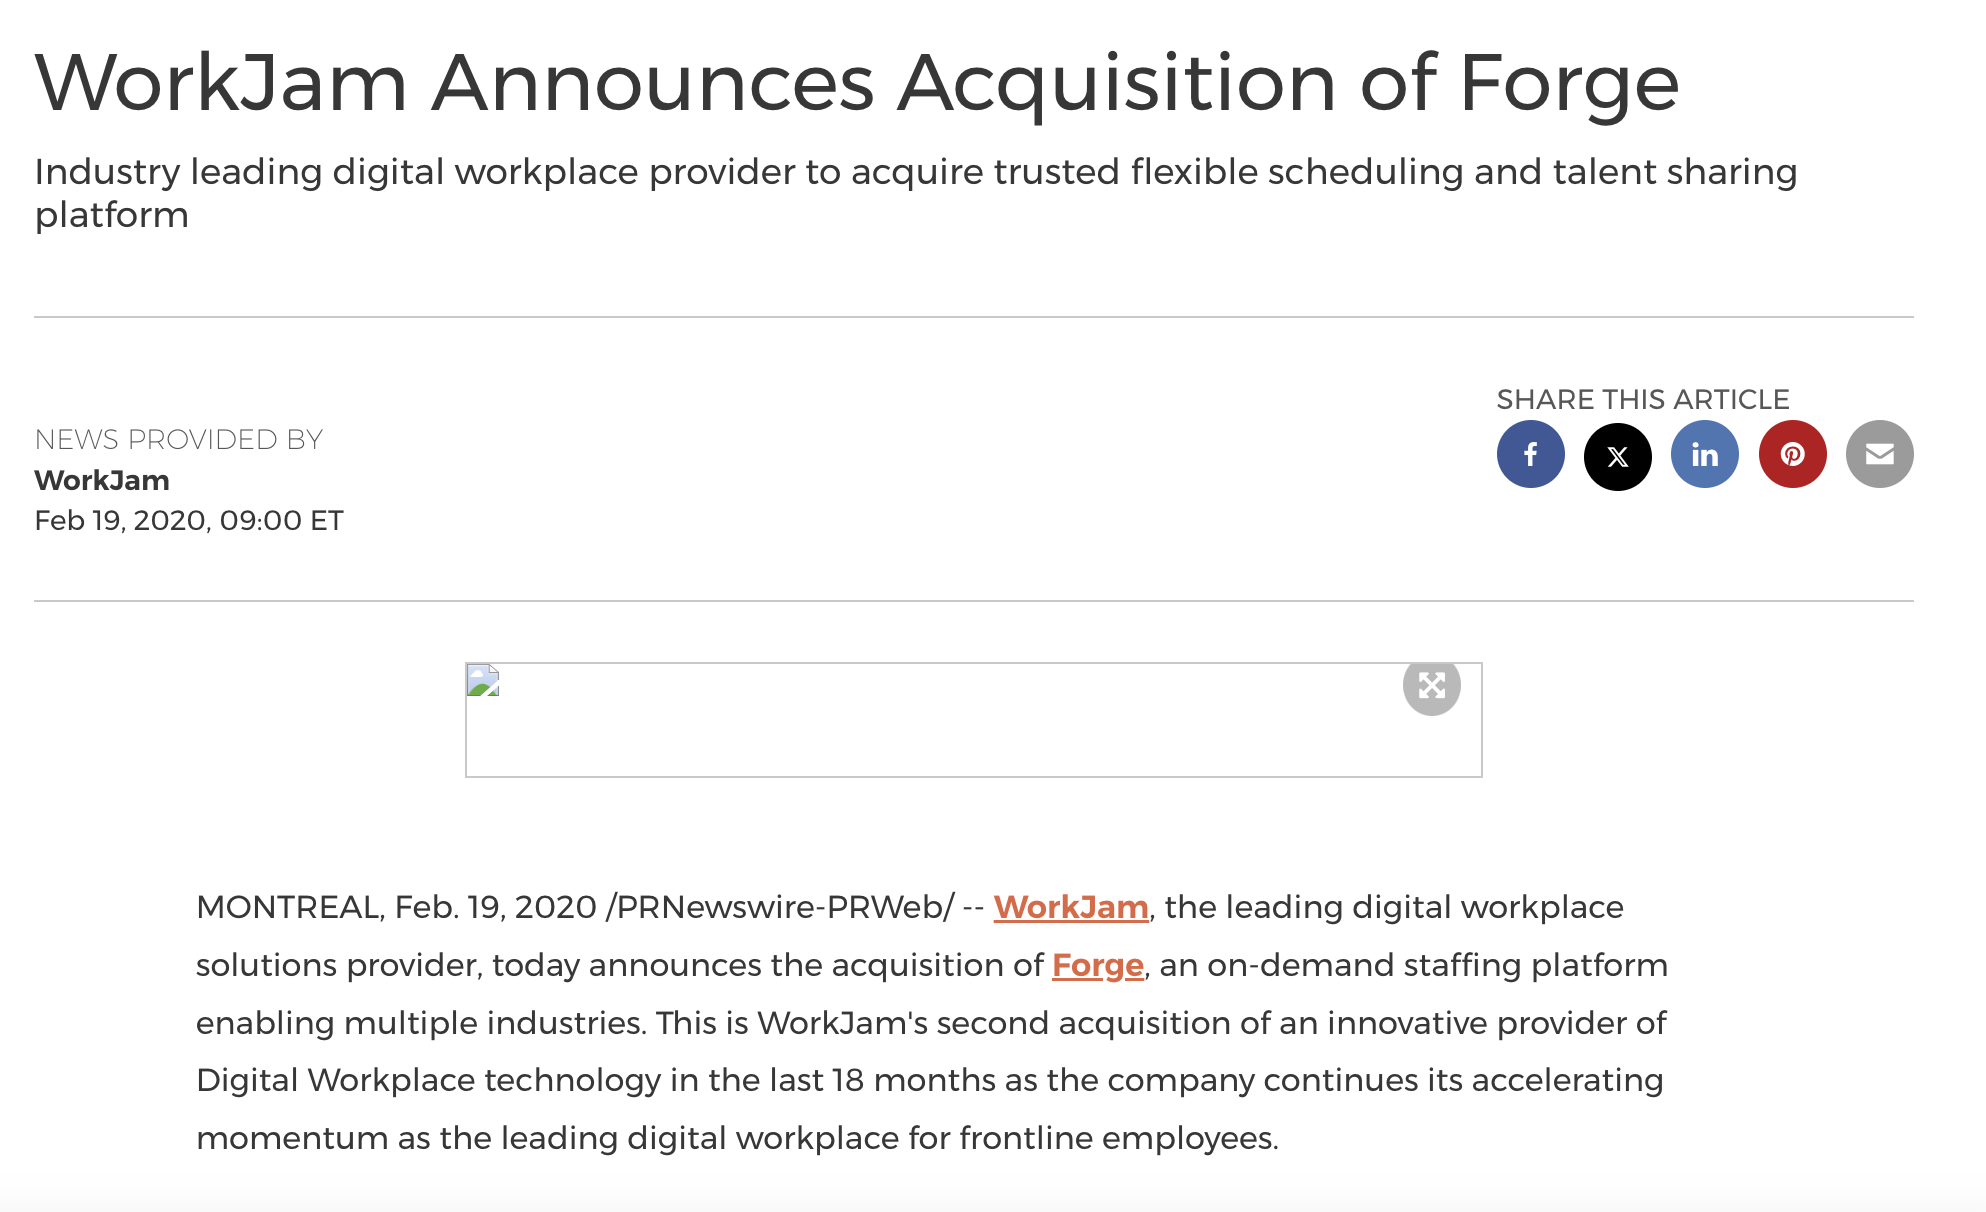
Task: Open the WorkJam link in the paragraph
Action: 1070,907
